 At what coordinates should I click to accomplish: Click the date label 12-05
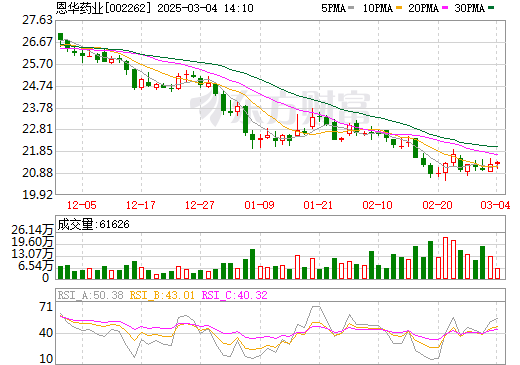point(82,205)
